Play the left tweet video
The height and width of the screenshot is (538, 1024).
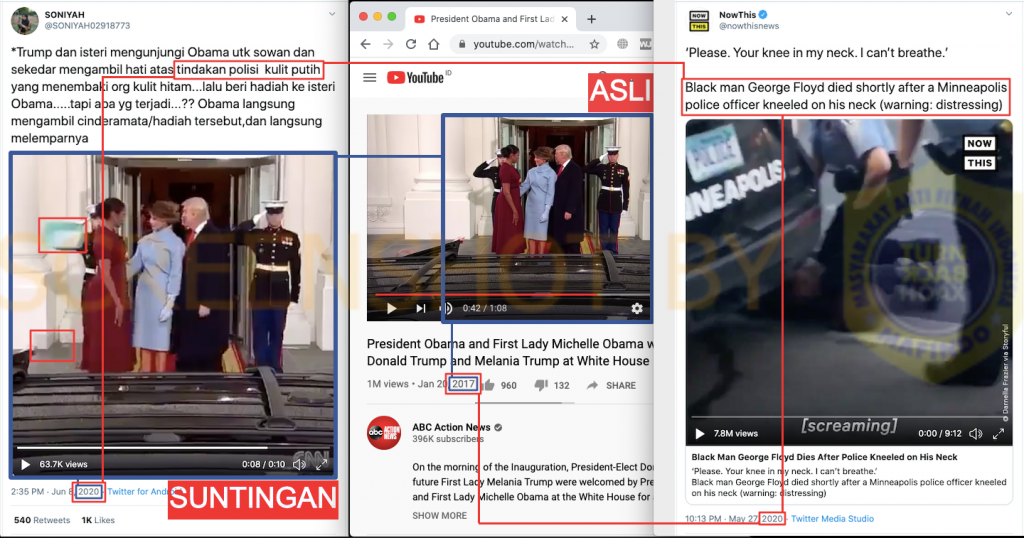pyautogui.click(x=25, y=464)
